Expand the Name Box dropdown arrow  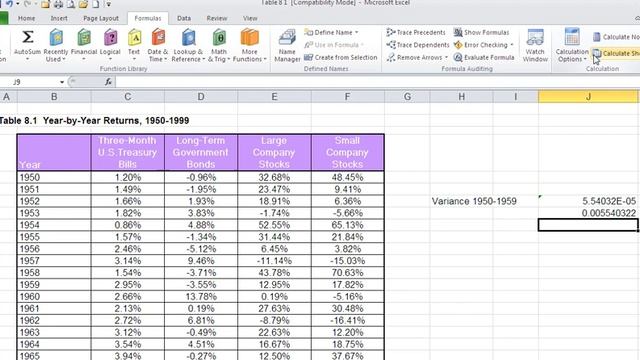[x=62, y=82]
